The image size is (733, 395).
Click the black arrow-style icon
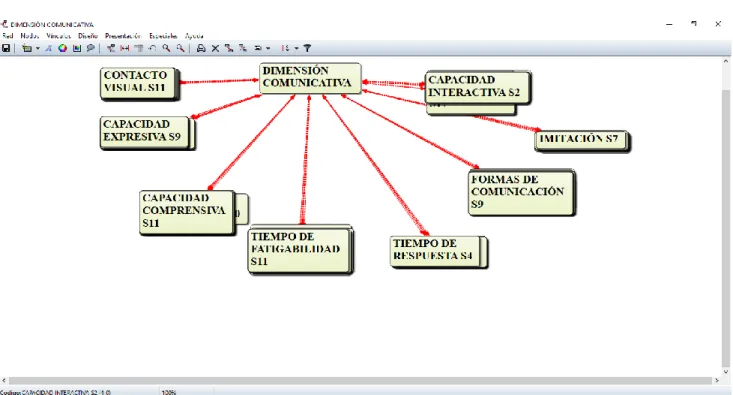258,48
